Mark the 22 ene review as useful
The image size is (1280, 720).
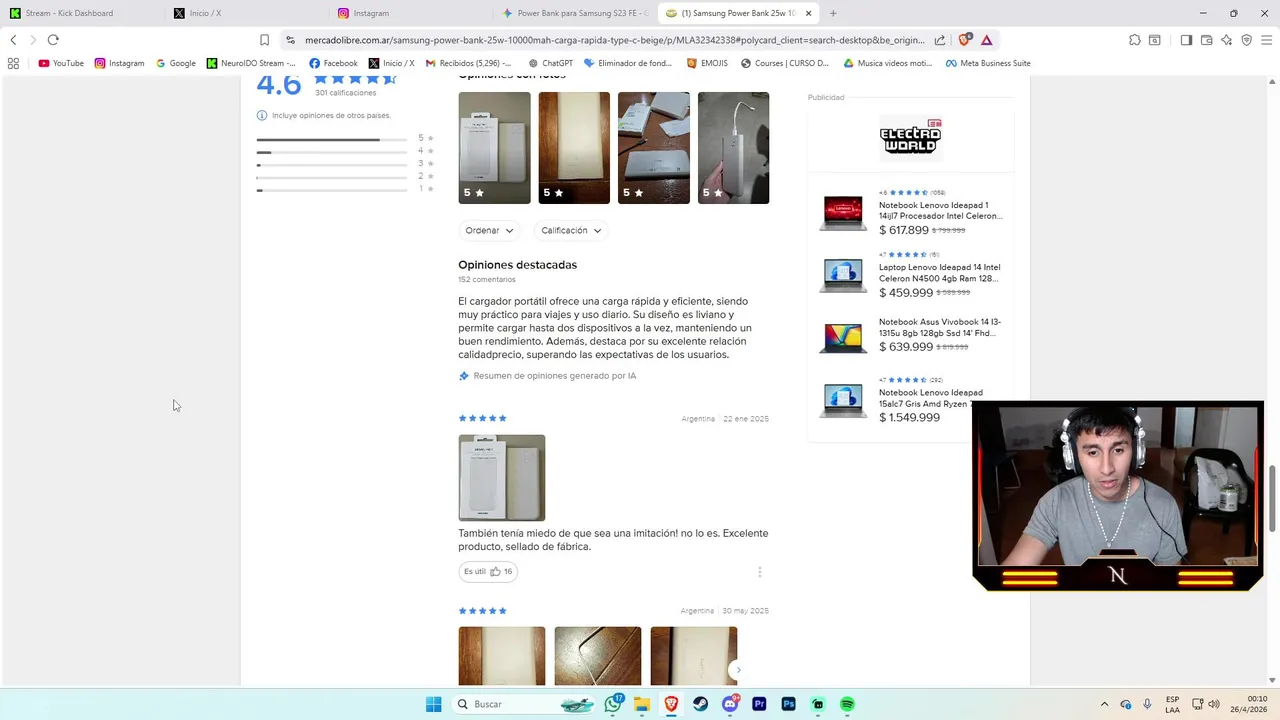(x=488, y=572)
